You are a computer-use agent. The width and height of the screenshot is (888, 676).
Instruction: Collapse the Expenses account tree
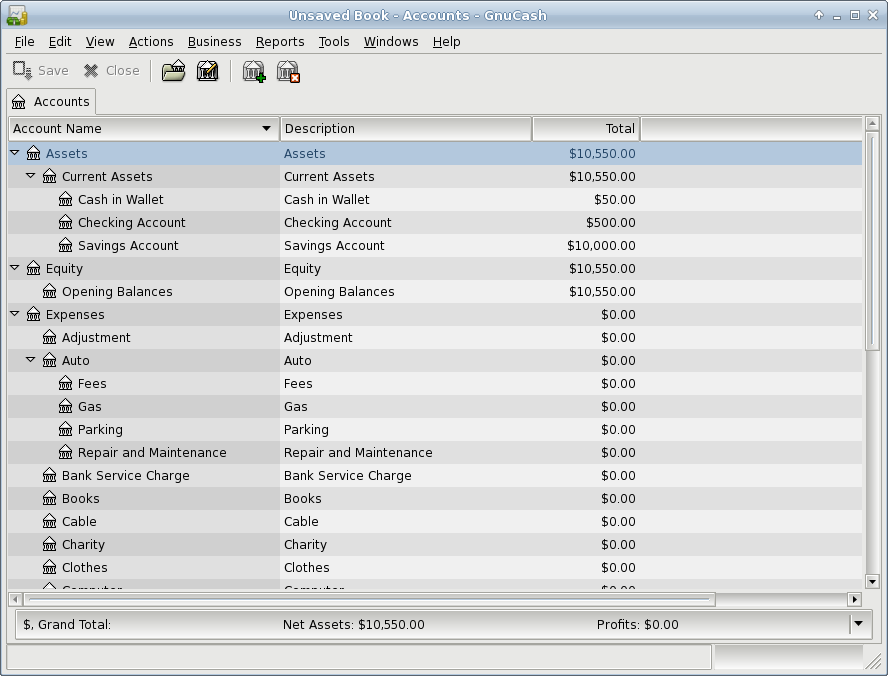pyautogui.click(x=15, y=314)
